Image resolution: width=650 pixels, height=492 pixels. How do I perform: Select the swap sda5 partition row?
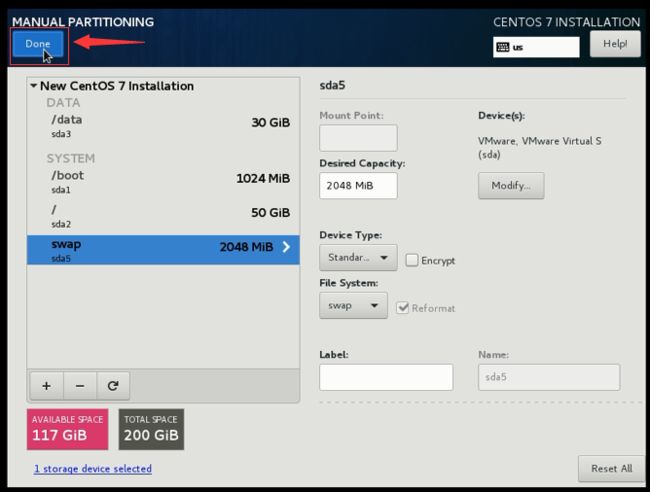click(163, 250)
